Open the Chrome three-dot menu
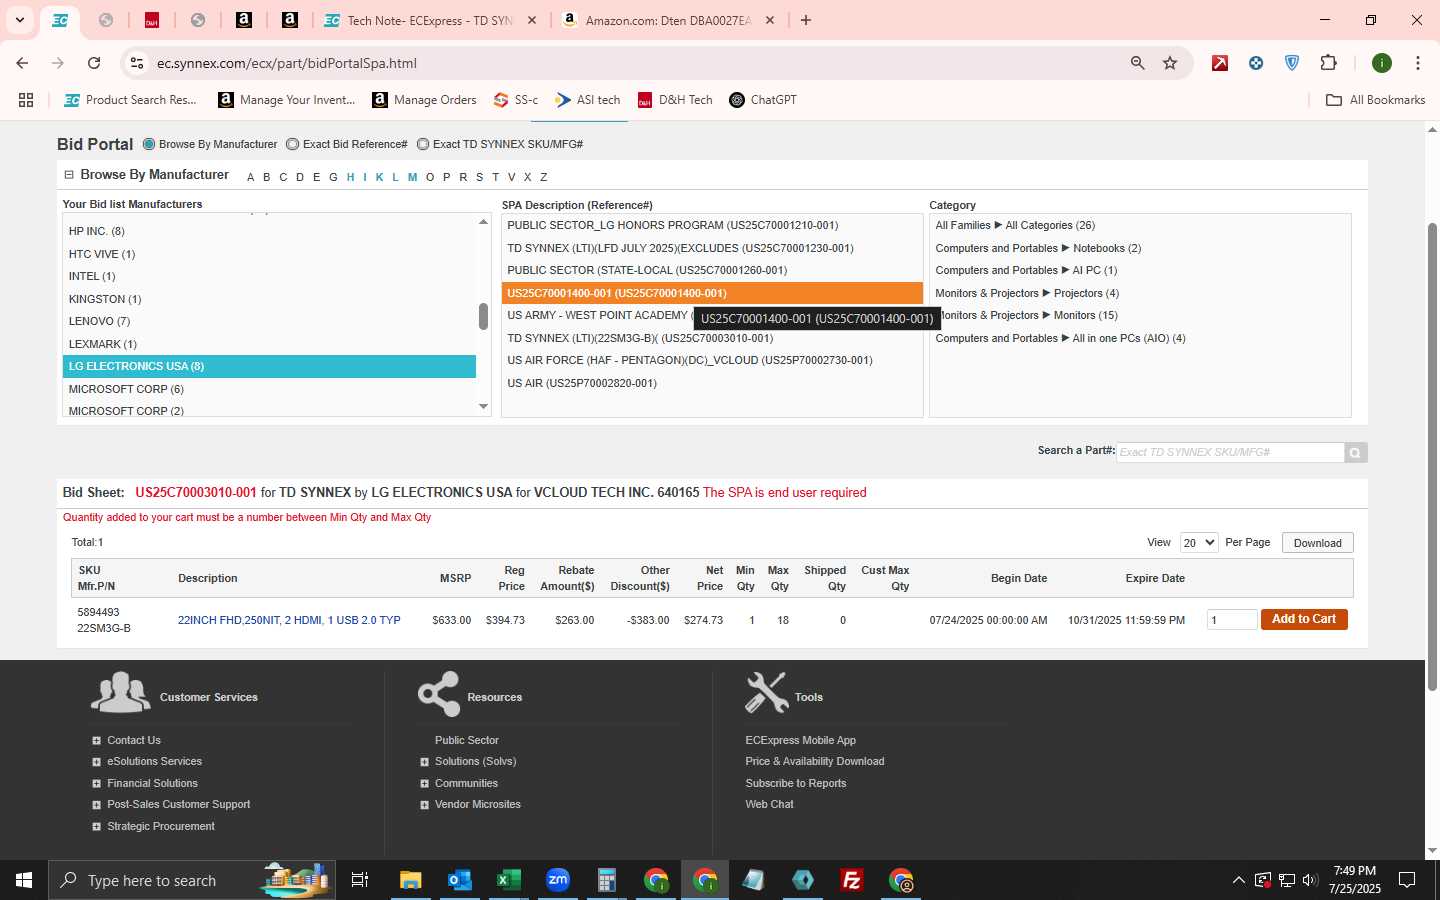The image size is (1440, 900). [1418, 63]
